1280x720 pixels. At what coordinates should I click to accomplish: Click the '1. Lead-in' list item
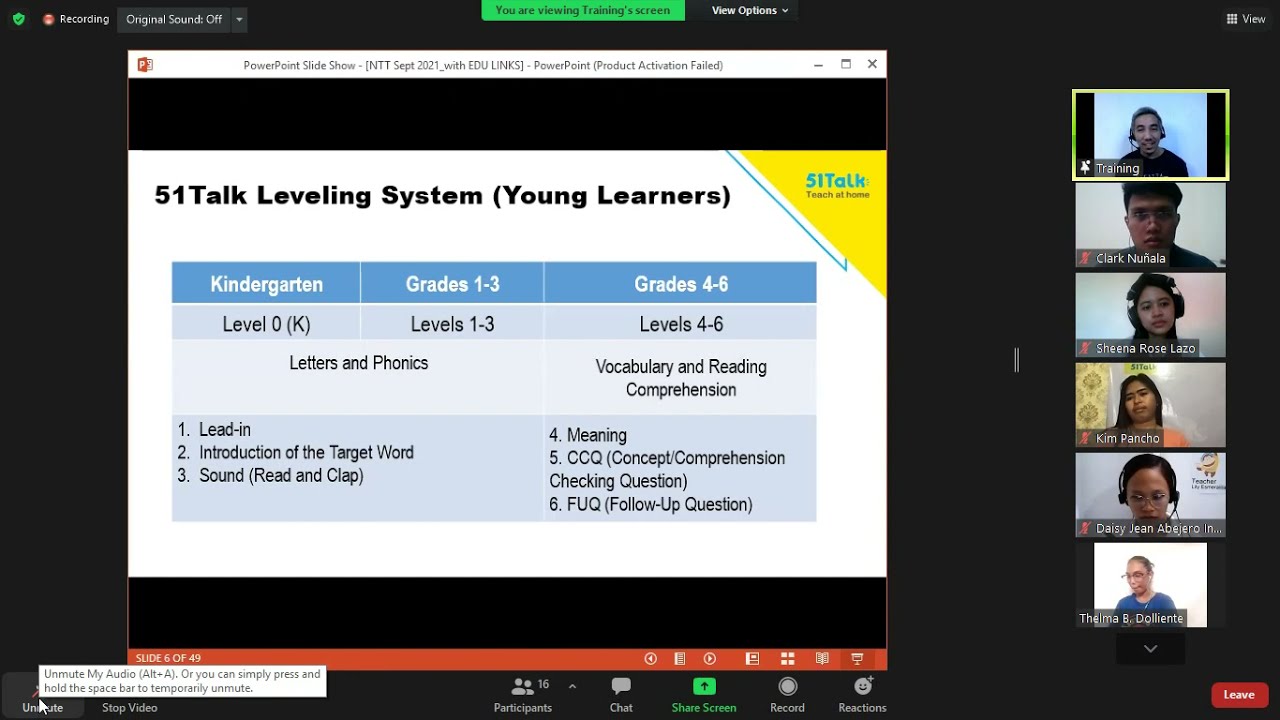click(x=214, y=429)
